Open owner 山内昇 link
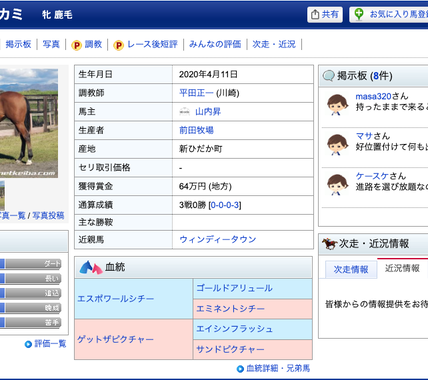The image size is (428, 380). [208, 111]
